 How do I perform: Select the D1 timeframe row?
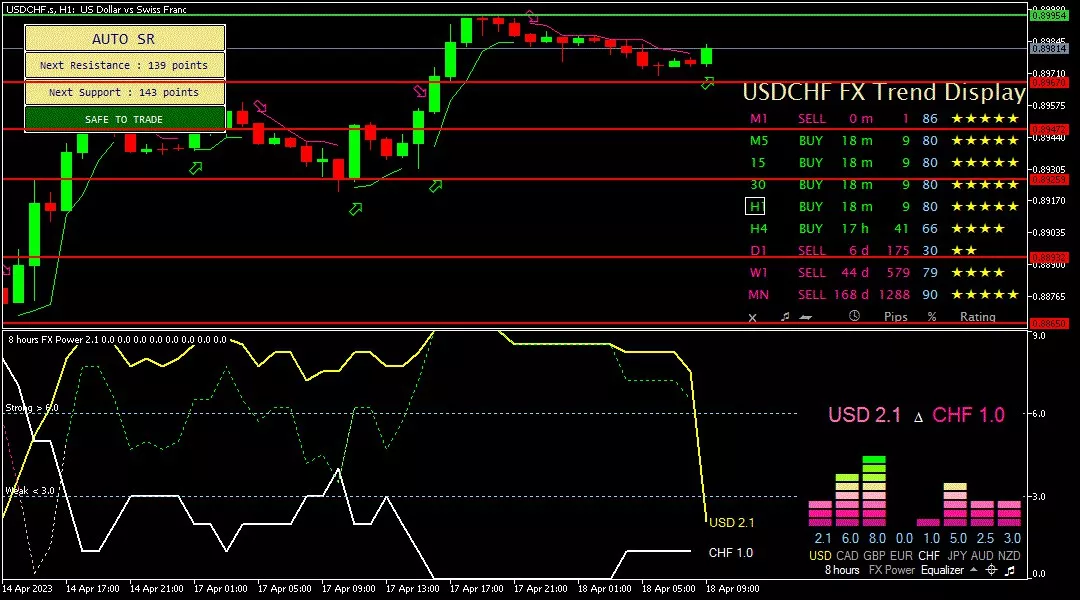point(756,250)
